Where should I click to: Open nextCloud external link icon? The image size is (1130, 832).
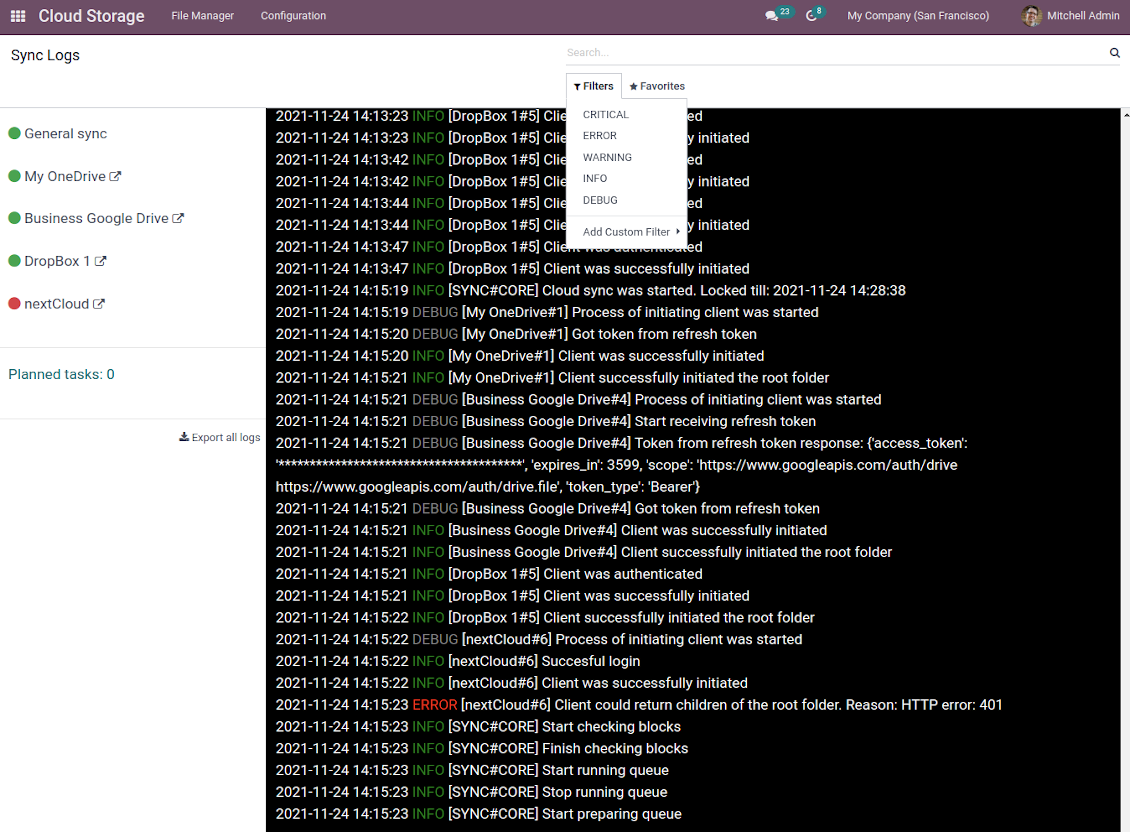(x=99, y=304)
